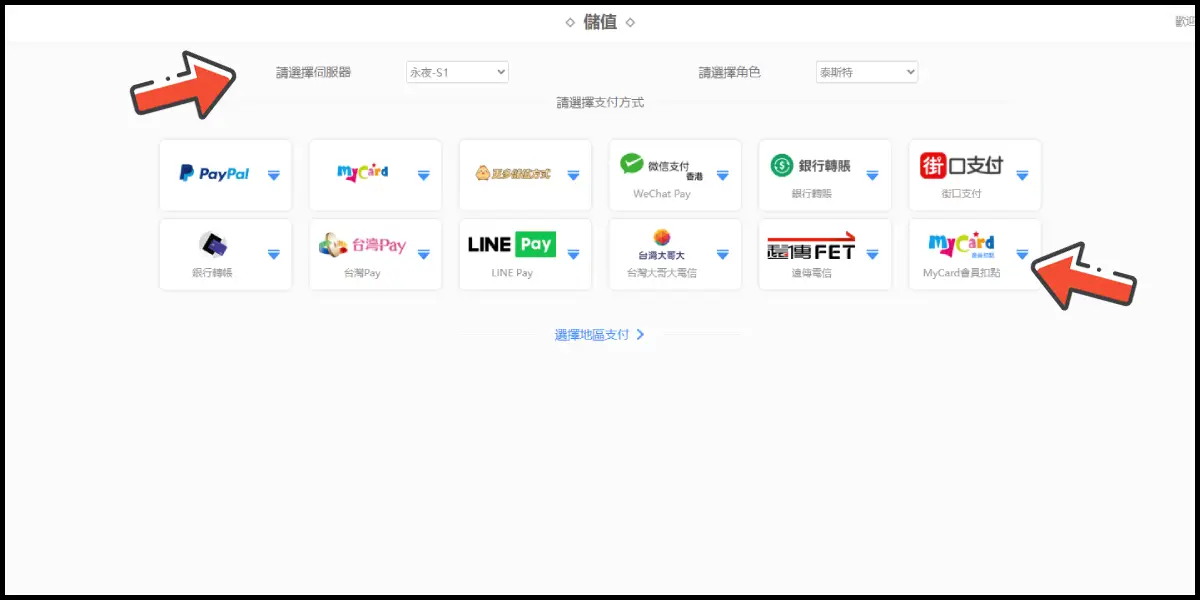Click the 'LINE Pay' caption below the logo
The image size is (1200, 600).
coord(512,273)
